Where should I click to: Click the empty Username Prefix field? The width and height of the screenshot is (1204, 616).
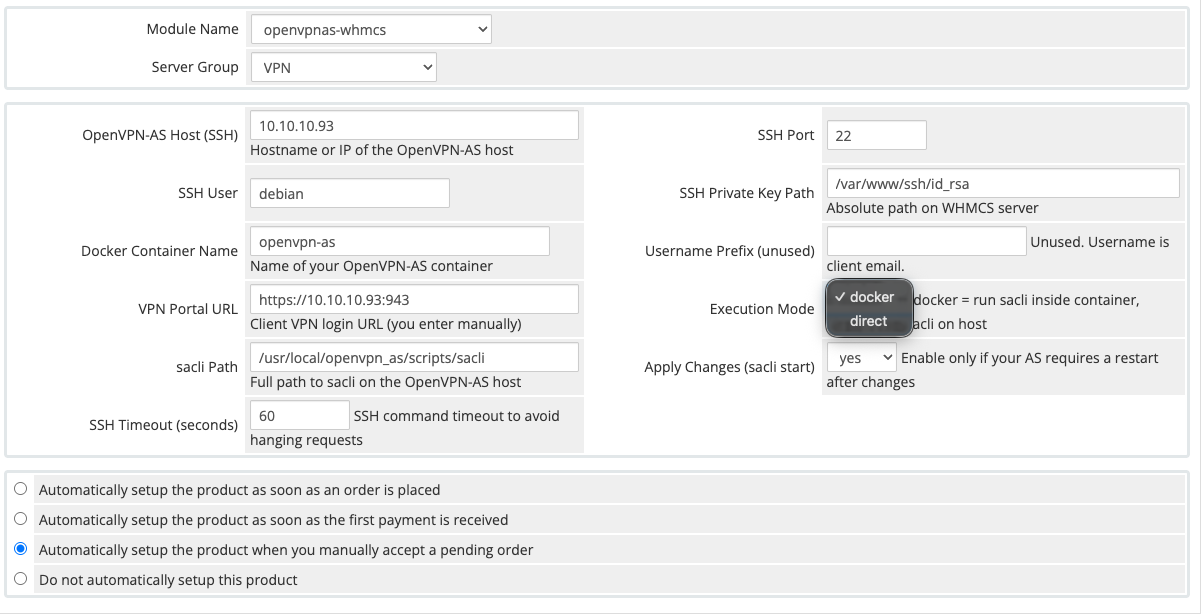point(926,242)
